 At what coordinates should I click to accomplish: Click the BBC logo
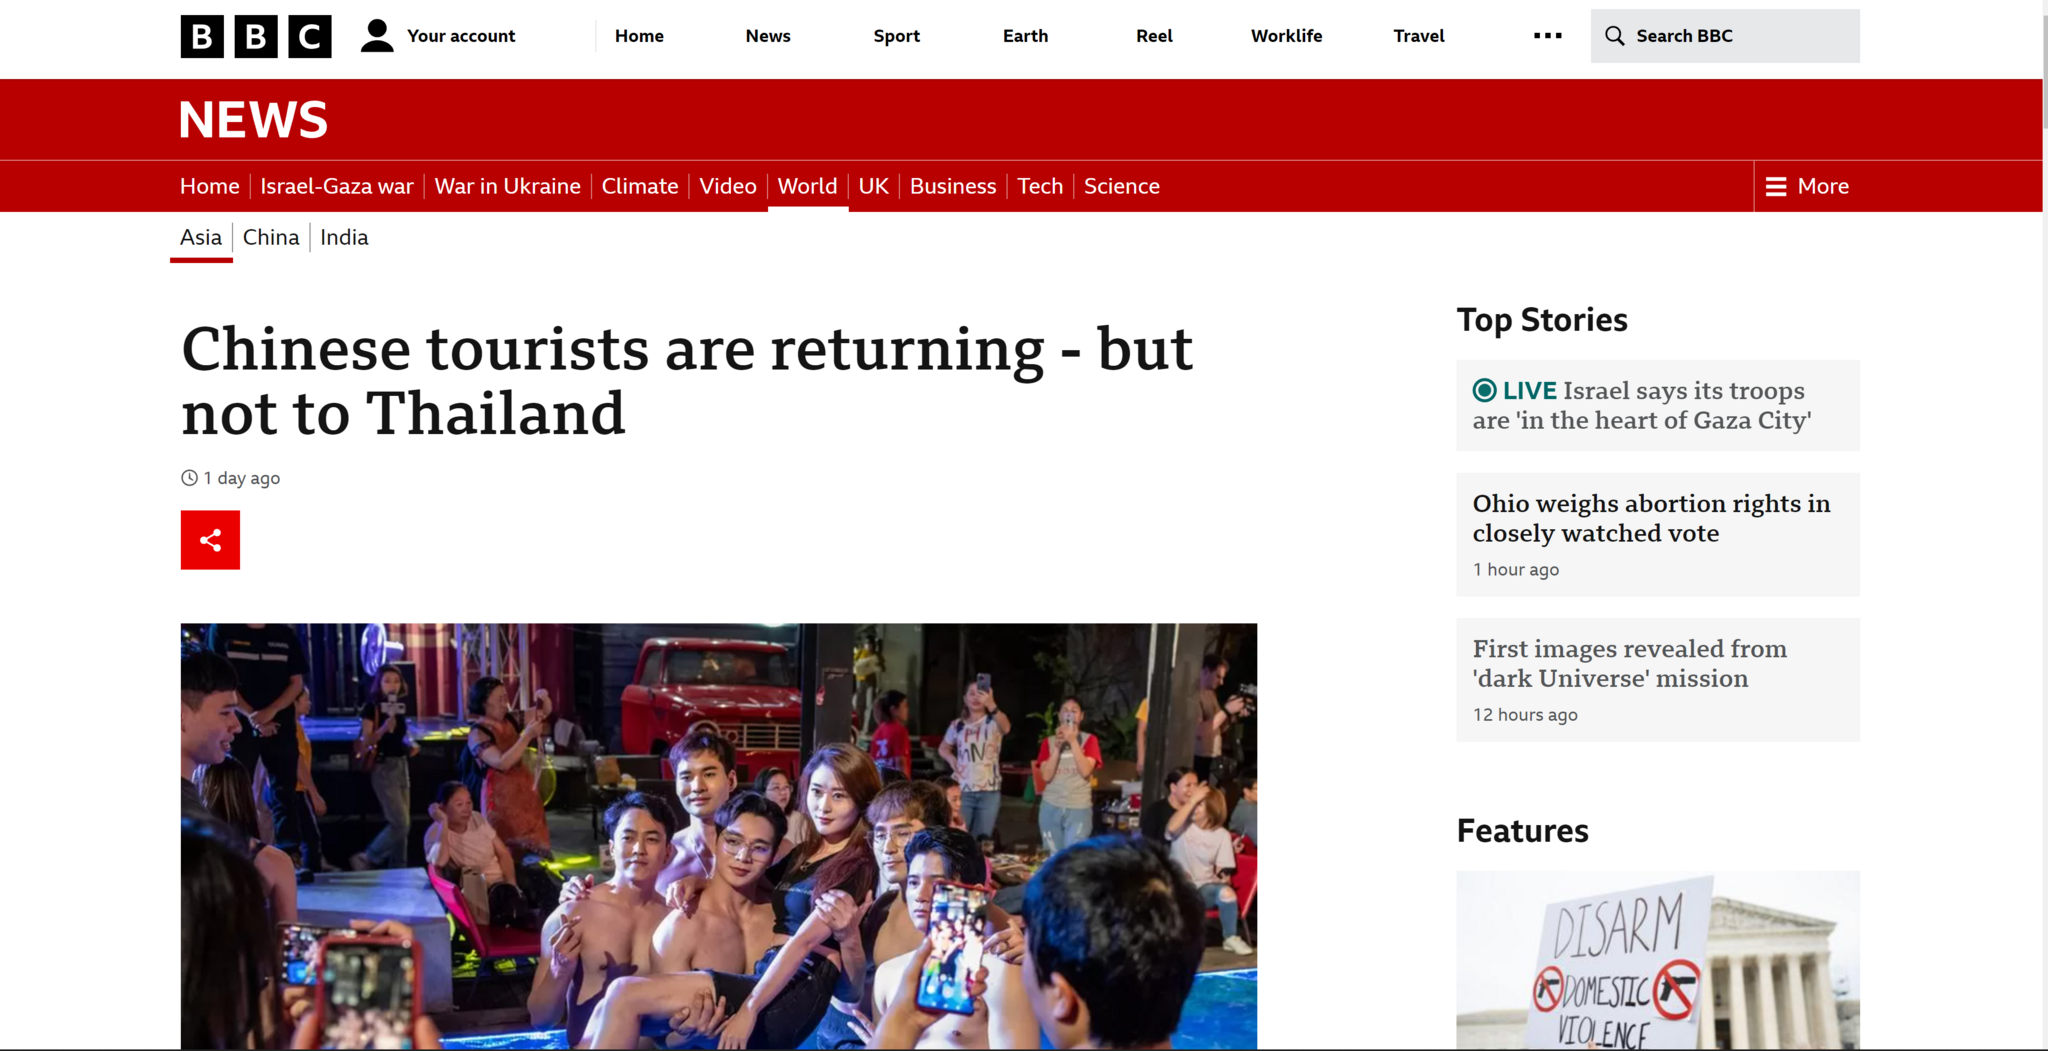point(256,36)
